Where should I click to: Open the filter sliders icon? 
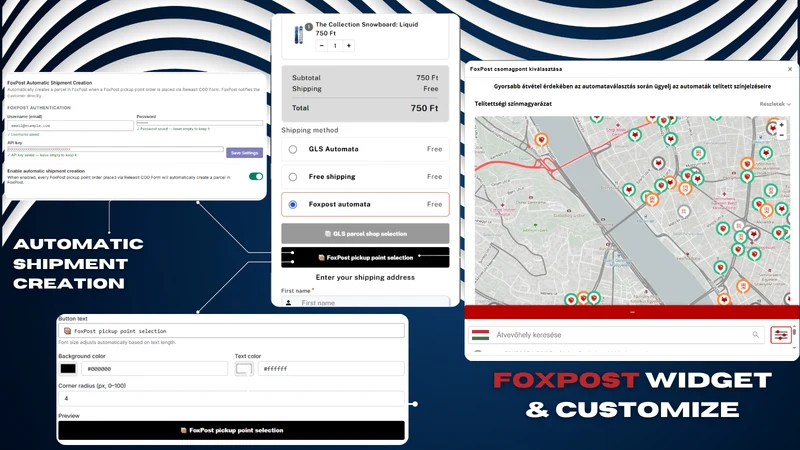pyautogui.click(x=781, y=335)
